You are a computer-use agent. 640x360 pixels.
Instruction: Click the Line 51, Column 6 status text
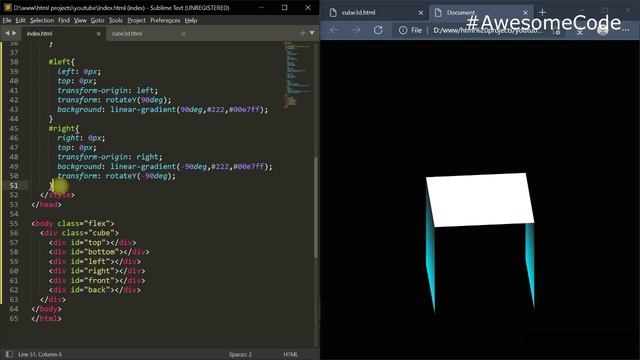pos(40,354)
